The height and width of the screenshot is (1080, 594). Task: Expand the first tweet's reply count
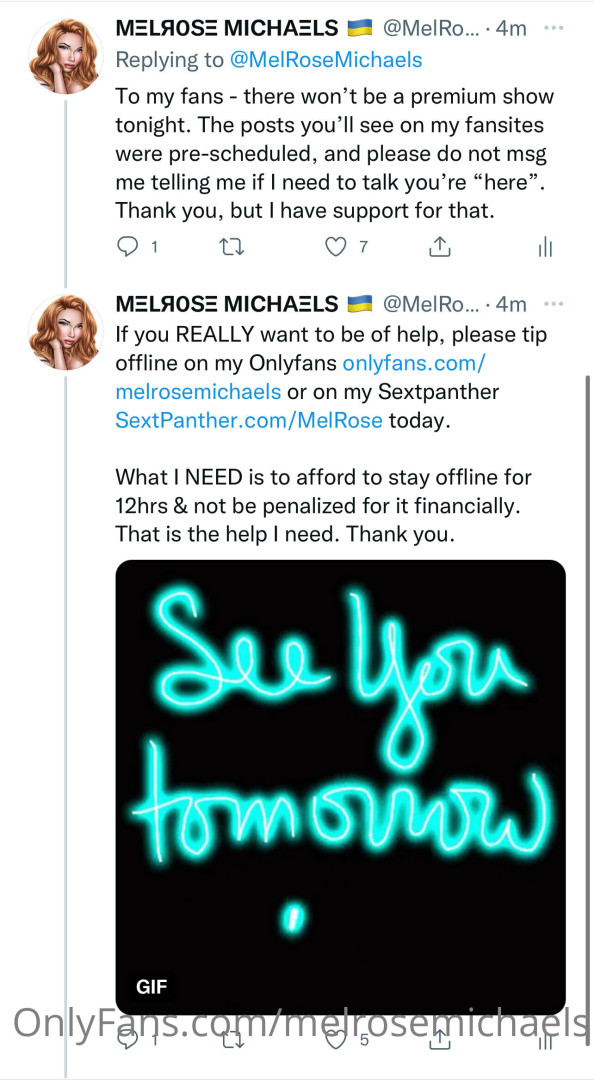pyautogui.click(x=153, y=246)
